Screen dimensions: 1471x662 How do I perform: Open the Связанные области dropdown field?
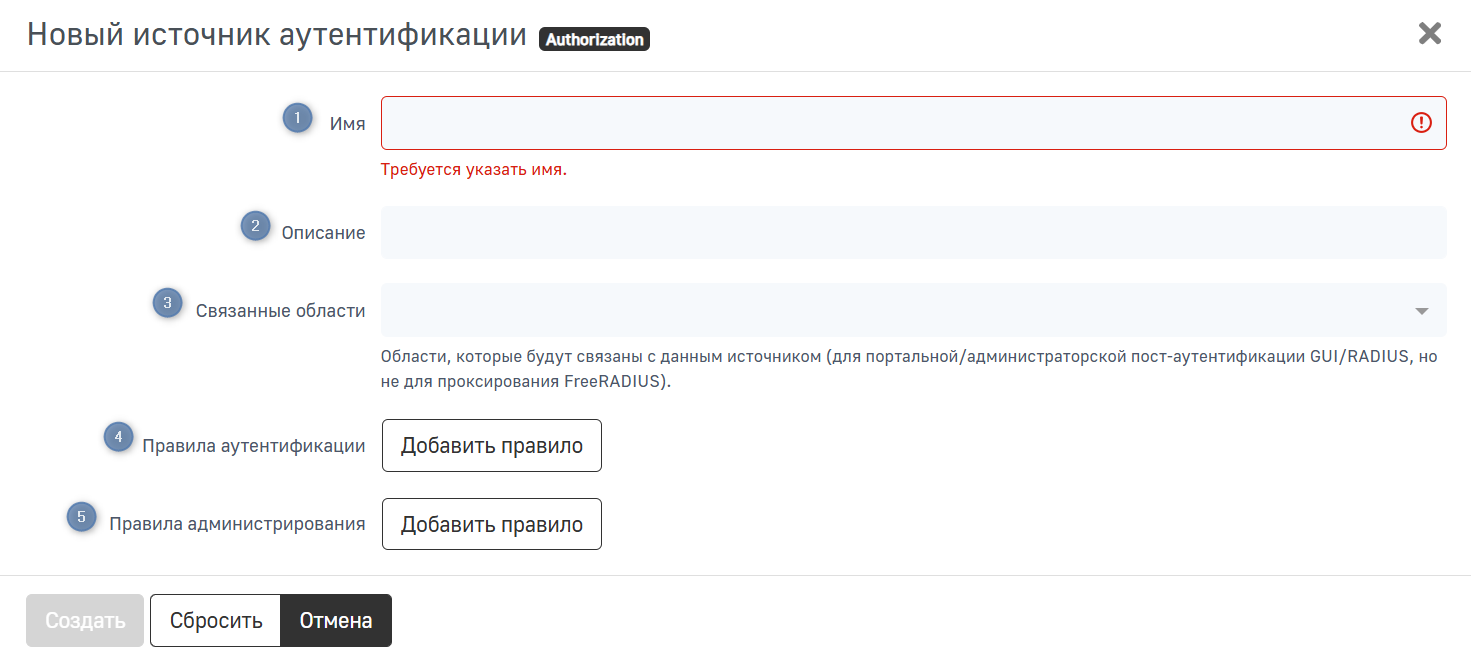(x=890, y=310)
